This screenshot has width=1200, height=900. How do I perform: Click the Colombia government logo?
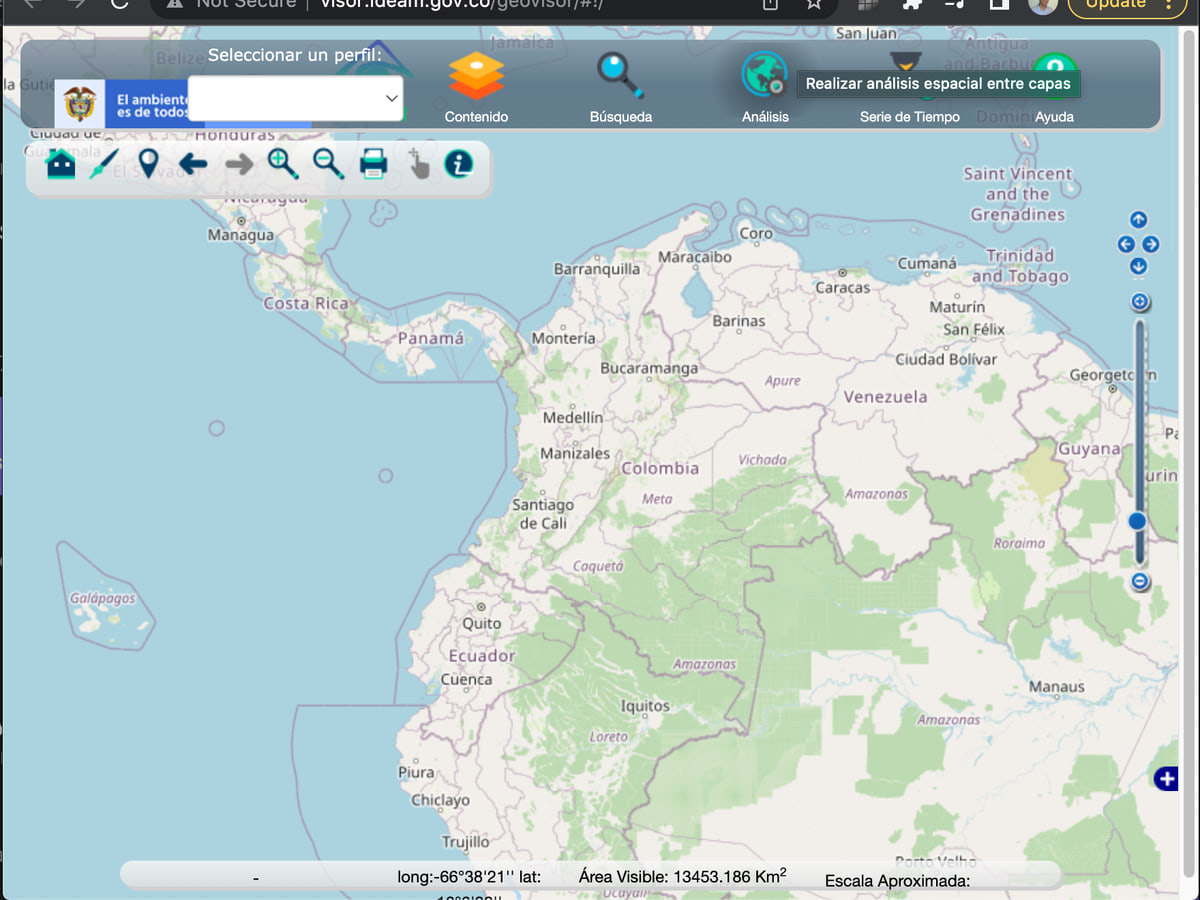tap(80, 104)
